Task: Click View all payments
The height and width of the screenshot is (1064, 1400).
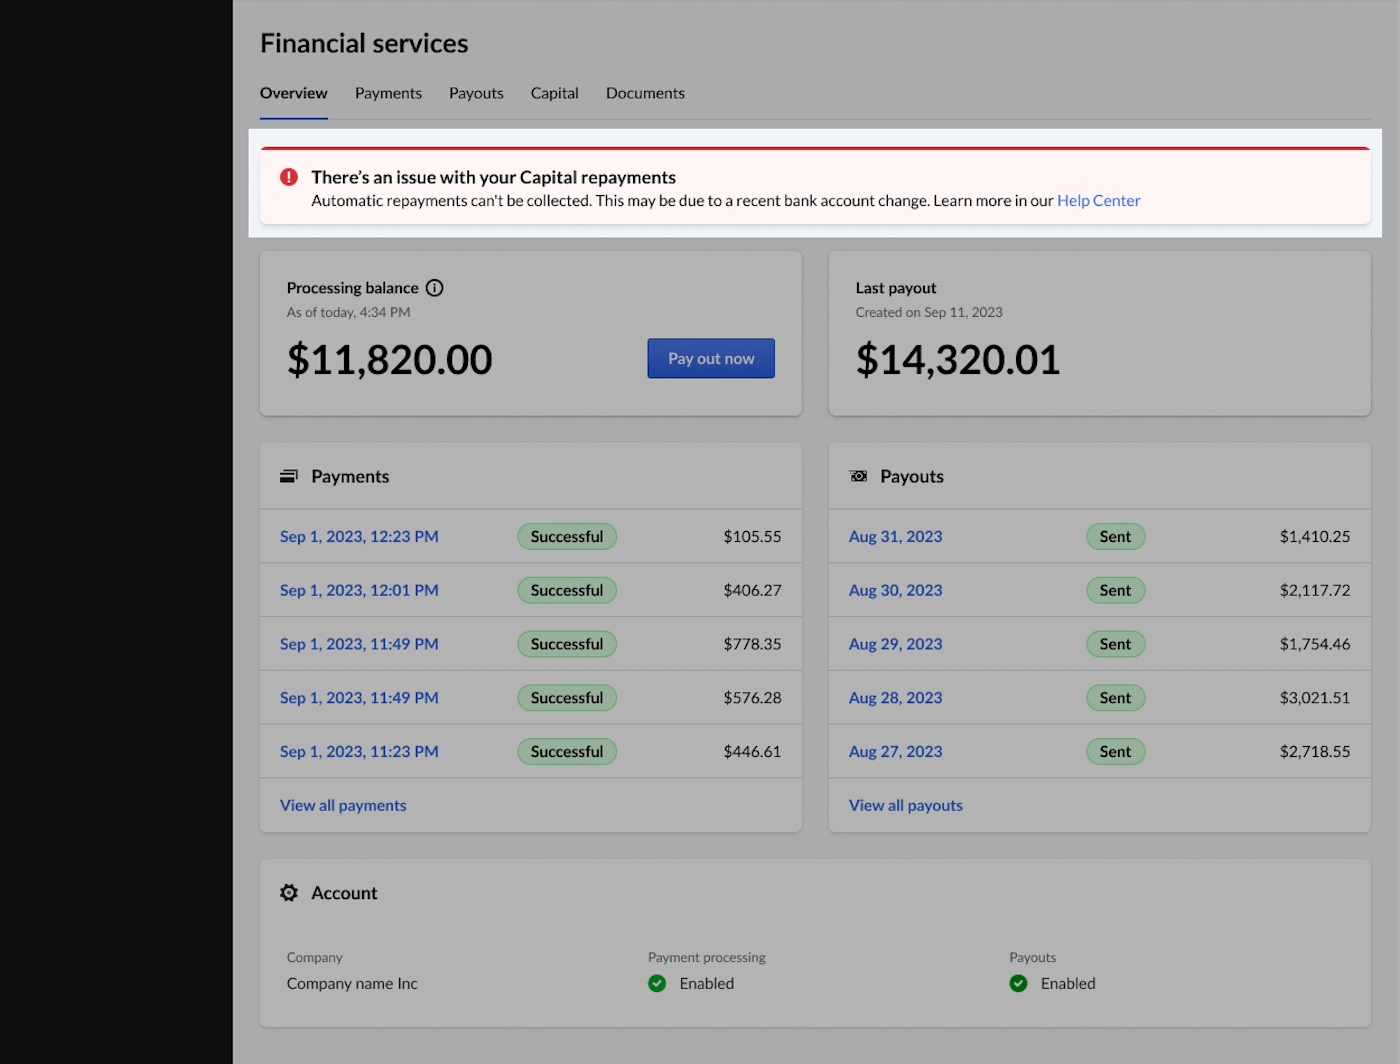Action: point(343,805)
